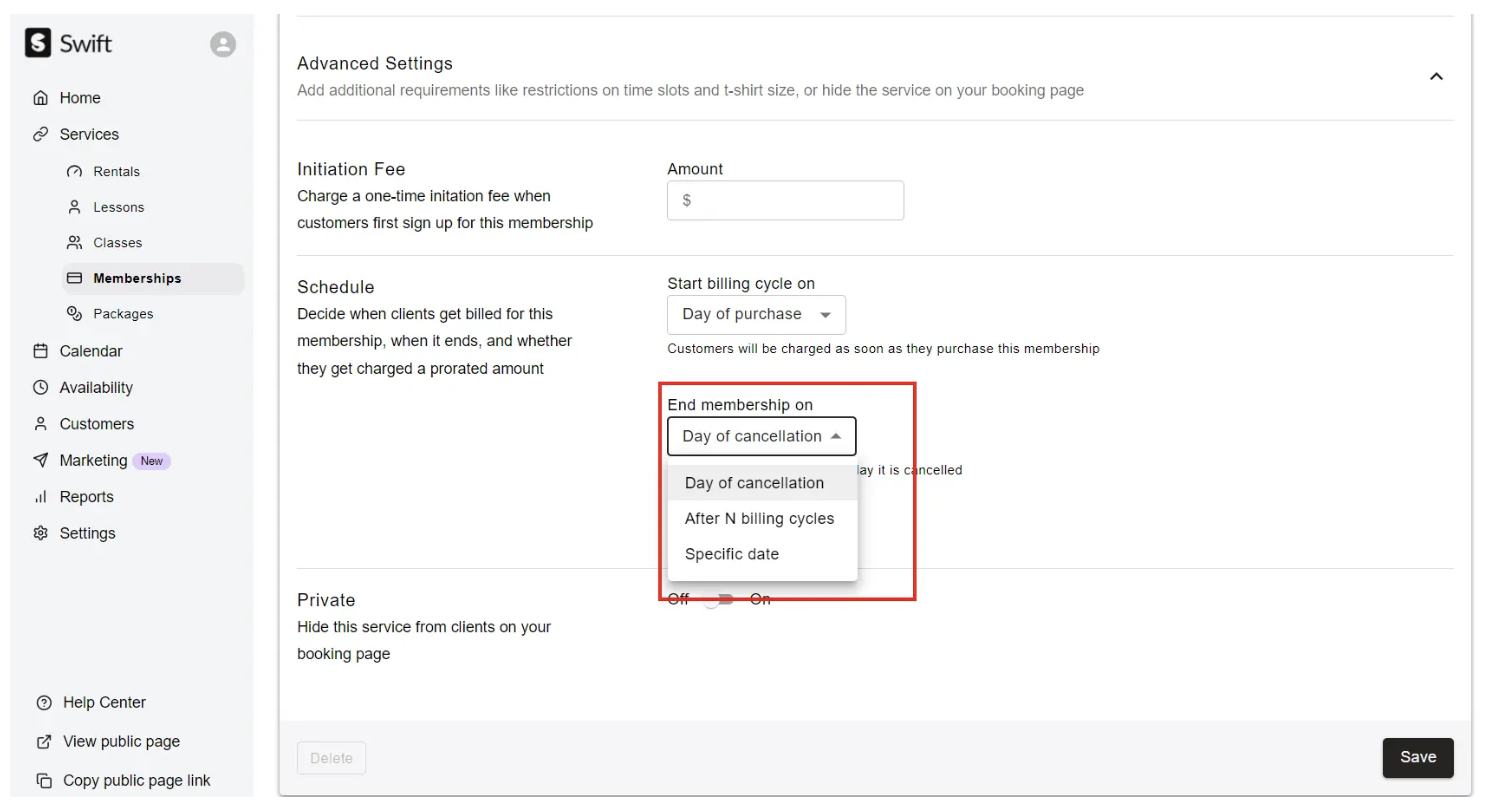Click the Calendar icon in sidebar
This screenshot has width=1486, height=812.
[x=40, y=351]
